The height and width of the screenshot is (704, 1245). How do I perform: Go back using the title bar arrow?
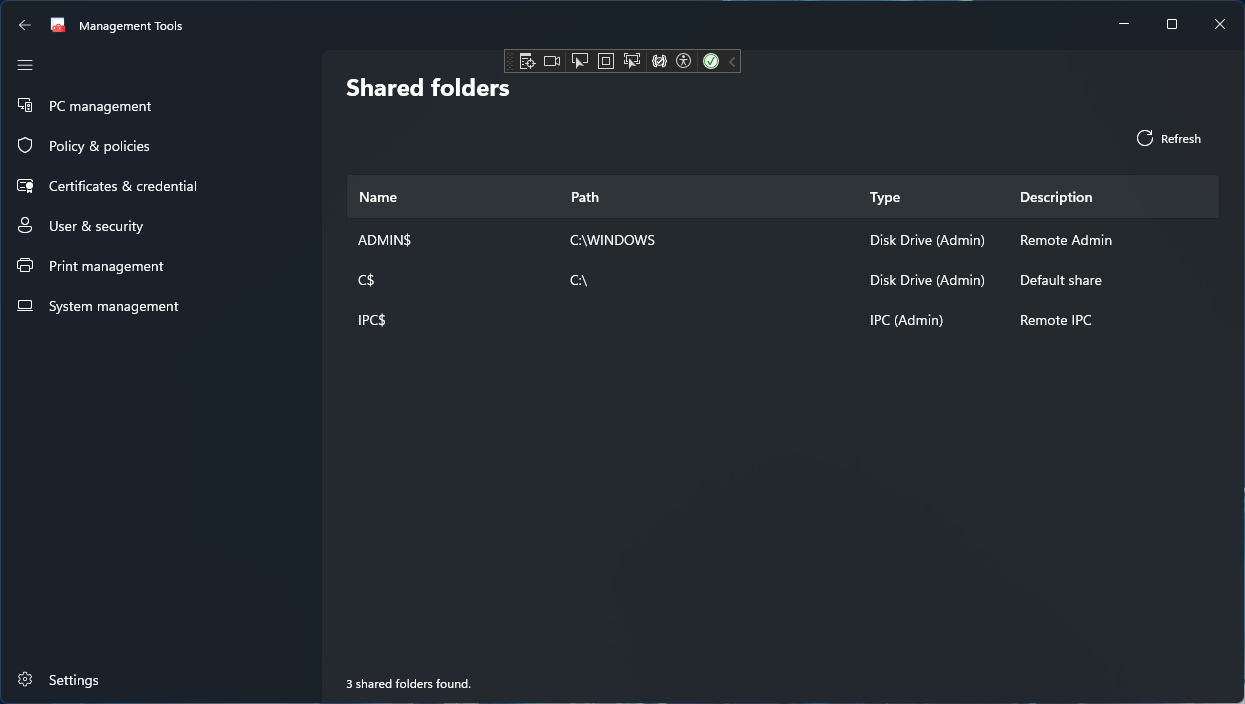tap(25, 25)
